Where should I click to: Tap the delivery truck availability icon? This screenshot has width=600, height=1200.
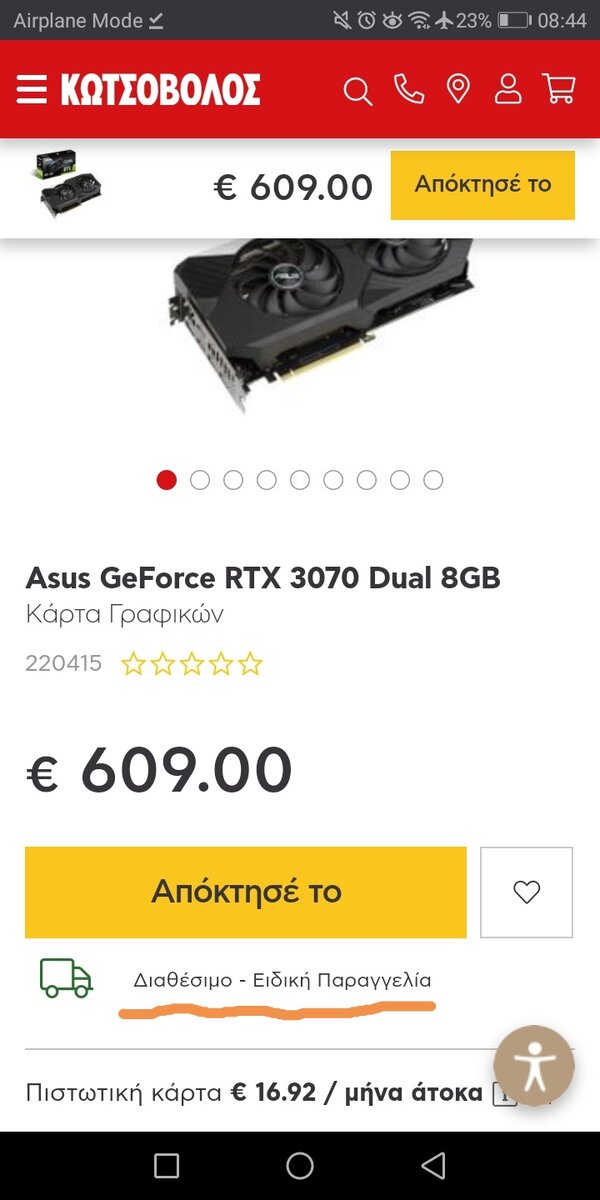coord(66,978)
